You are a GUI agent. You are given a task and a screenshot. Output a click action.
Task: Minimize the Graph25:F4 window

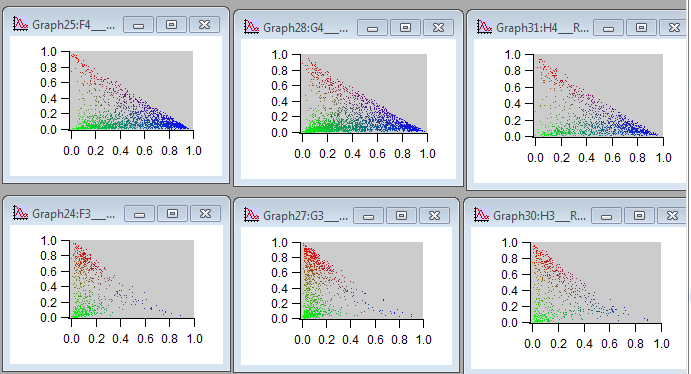click(138, 25)
